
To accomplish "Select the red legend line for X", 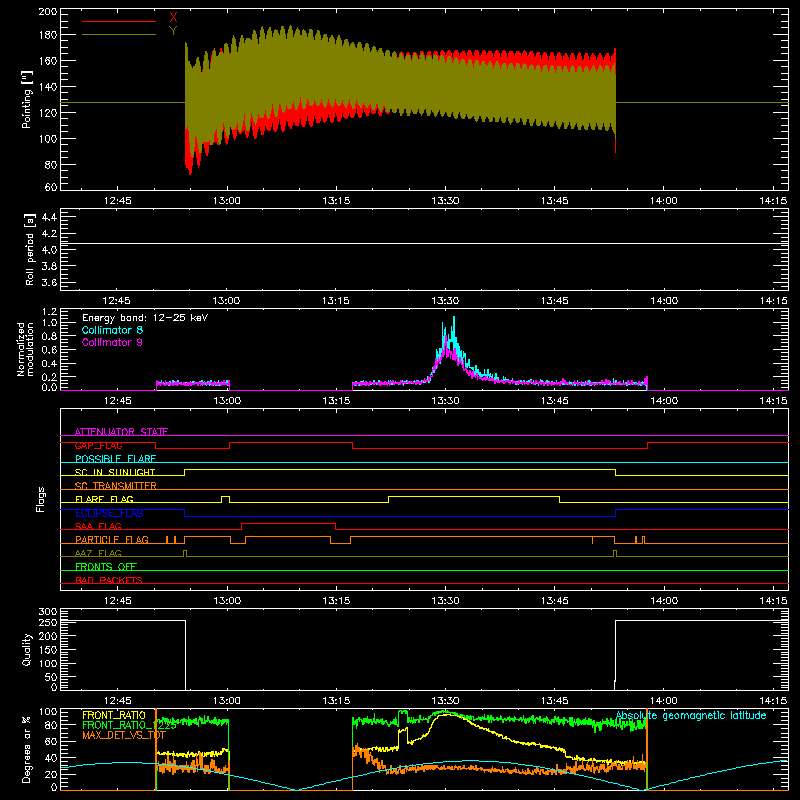I will (119, 21).
